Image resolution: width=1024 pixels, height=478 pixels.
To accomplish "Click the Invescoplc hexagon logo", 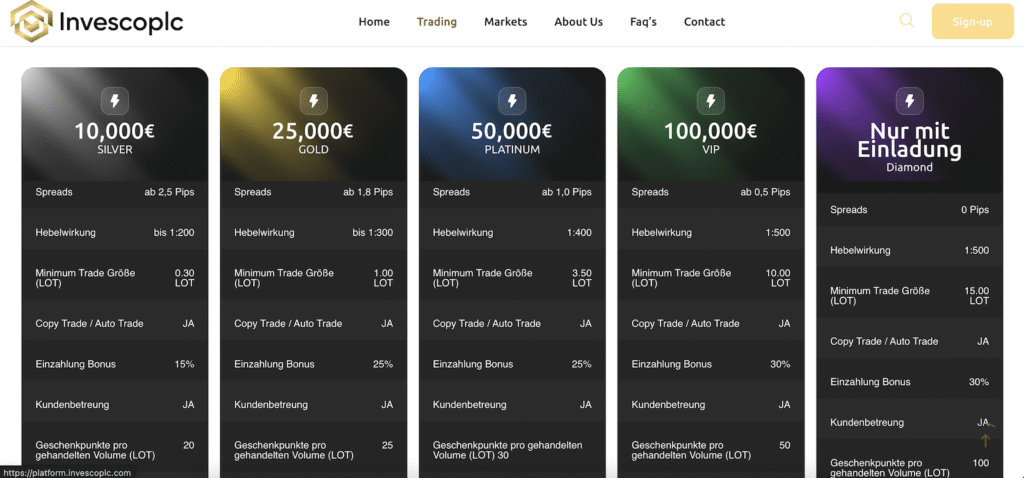I will coord(31,21).
